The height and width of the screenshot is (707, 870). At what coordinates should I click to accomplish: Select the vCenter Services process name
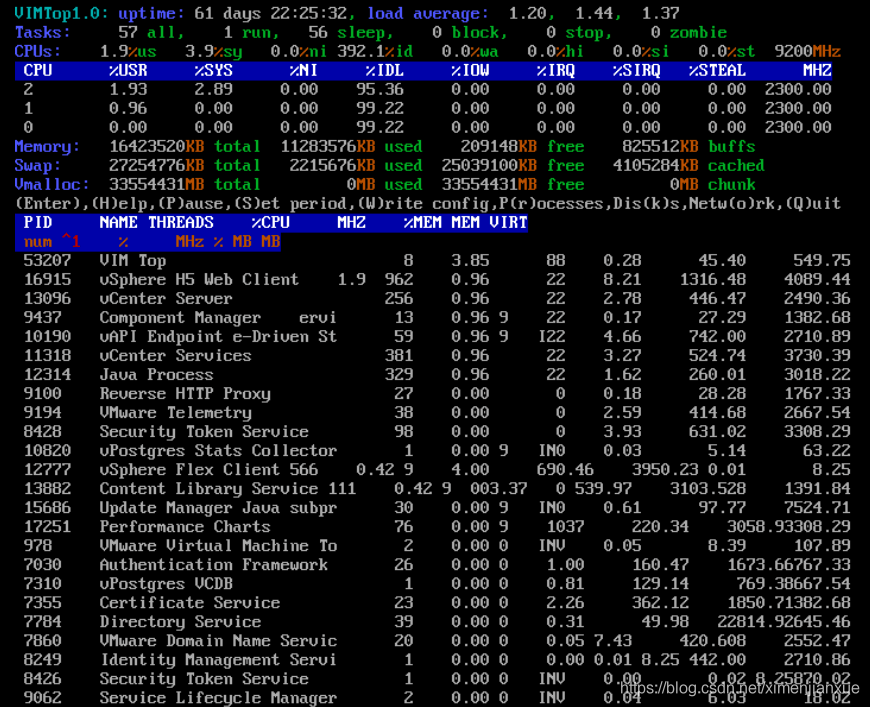tap(175, 355)
